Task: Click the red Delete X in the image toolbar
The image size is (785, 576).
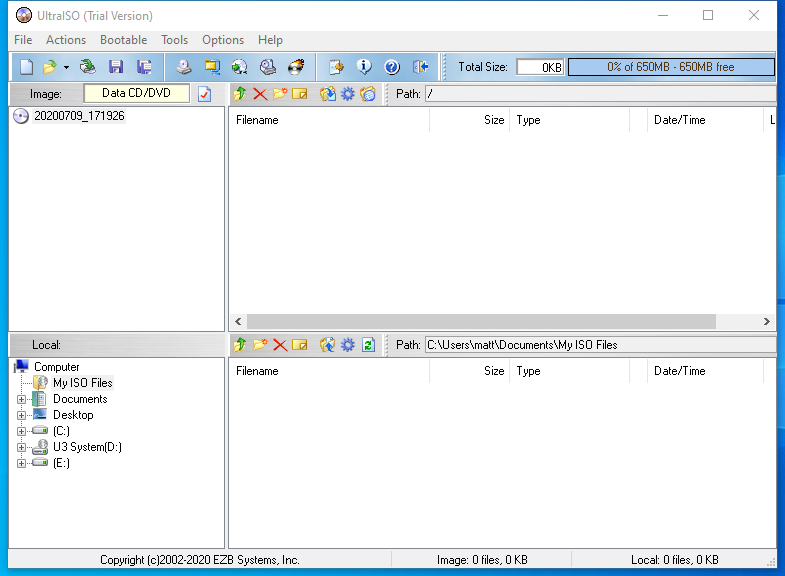Action: [260, 94]
